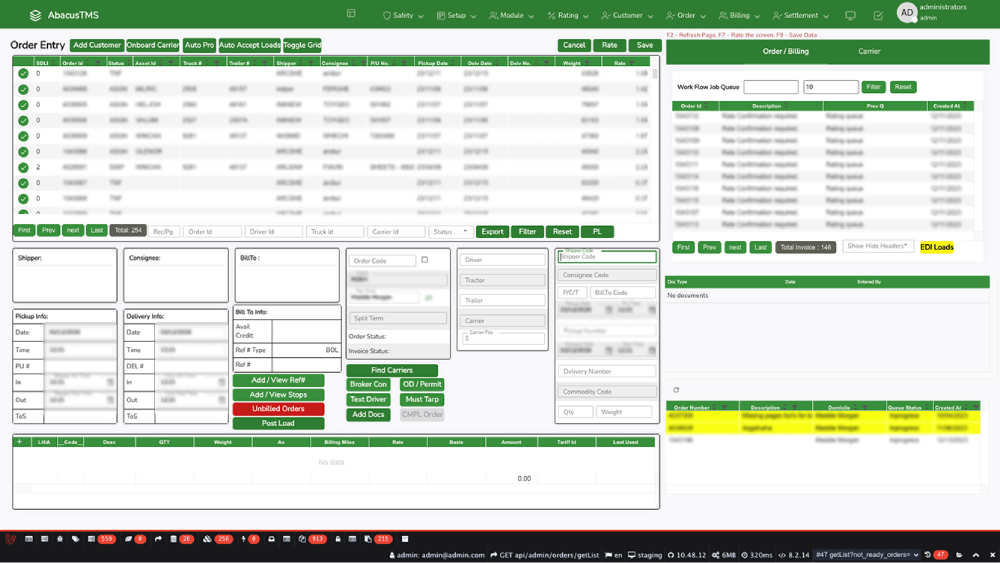Toggle the checkbox beside Order Code

point(425,260)
